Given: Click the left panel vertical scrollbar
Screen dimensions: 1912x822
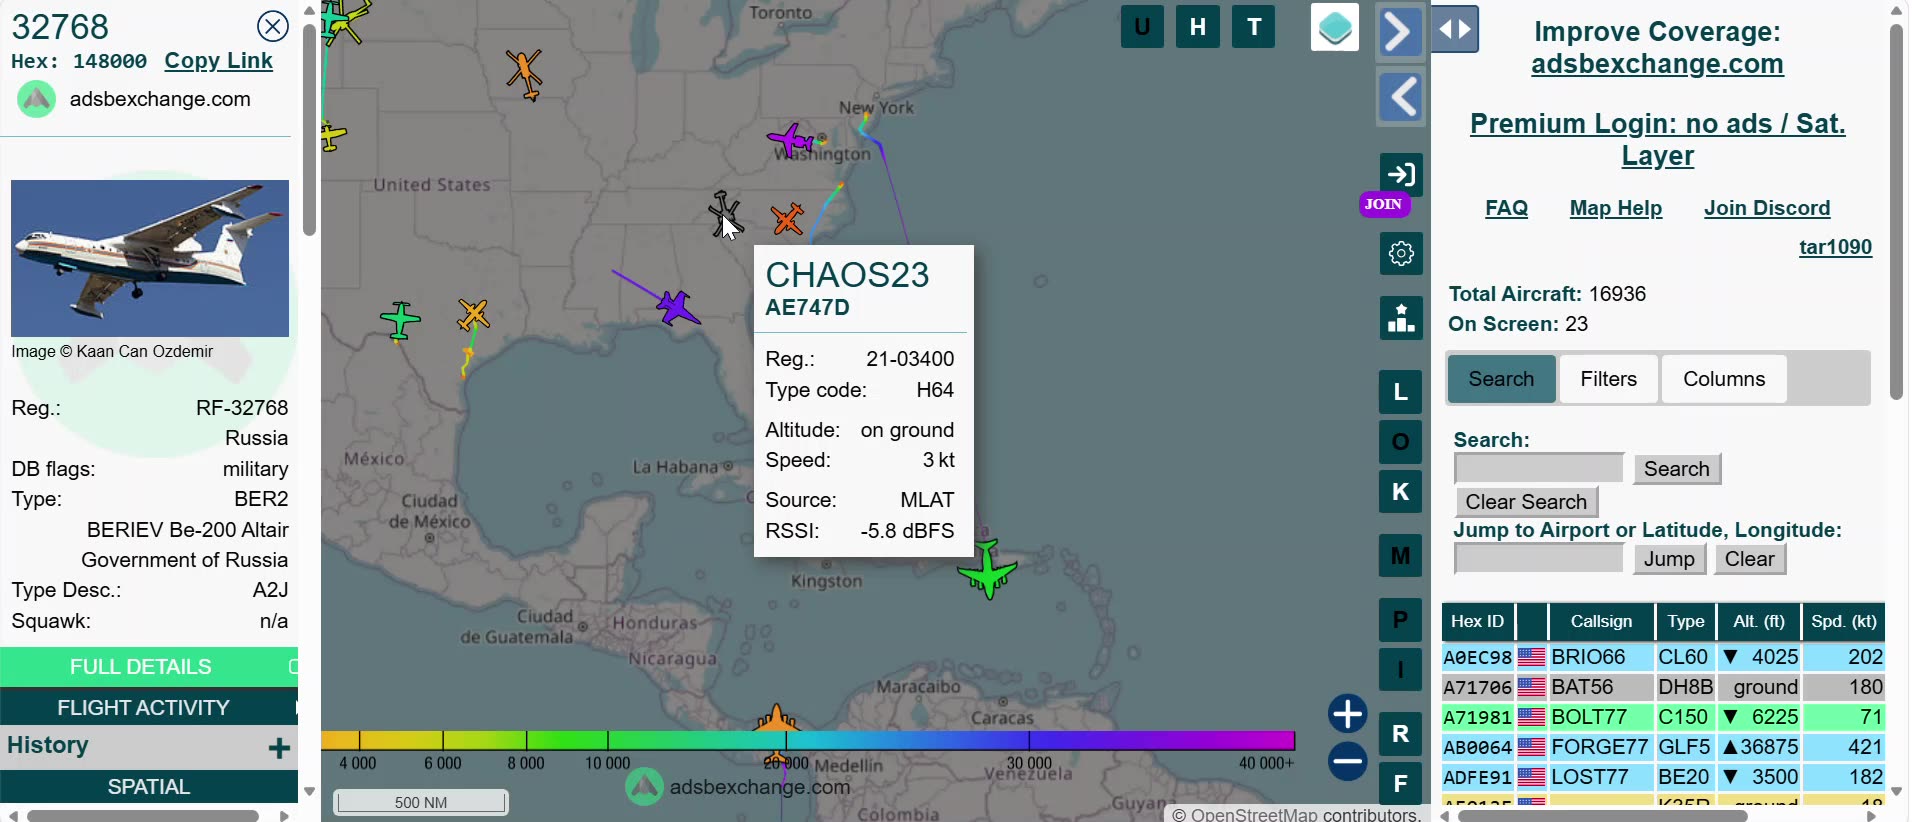Looking at the screenshot, I should click(x=309, y=128).
